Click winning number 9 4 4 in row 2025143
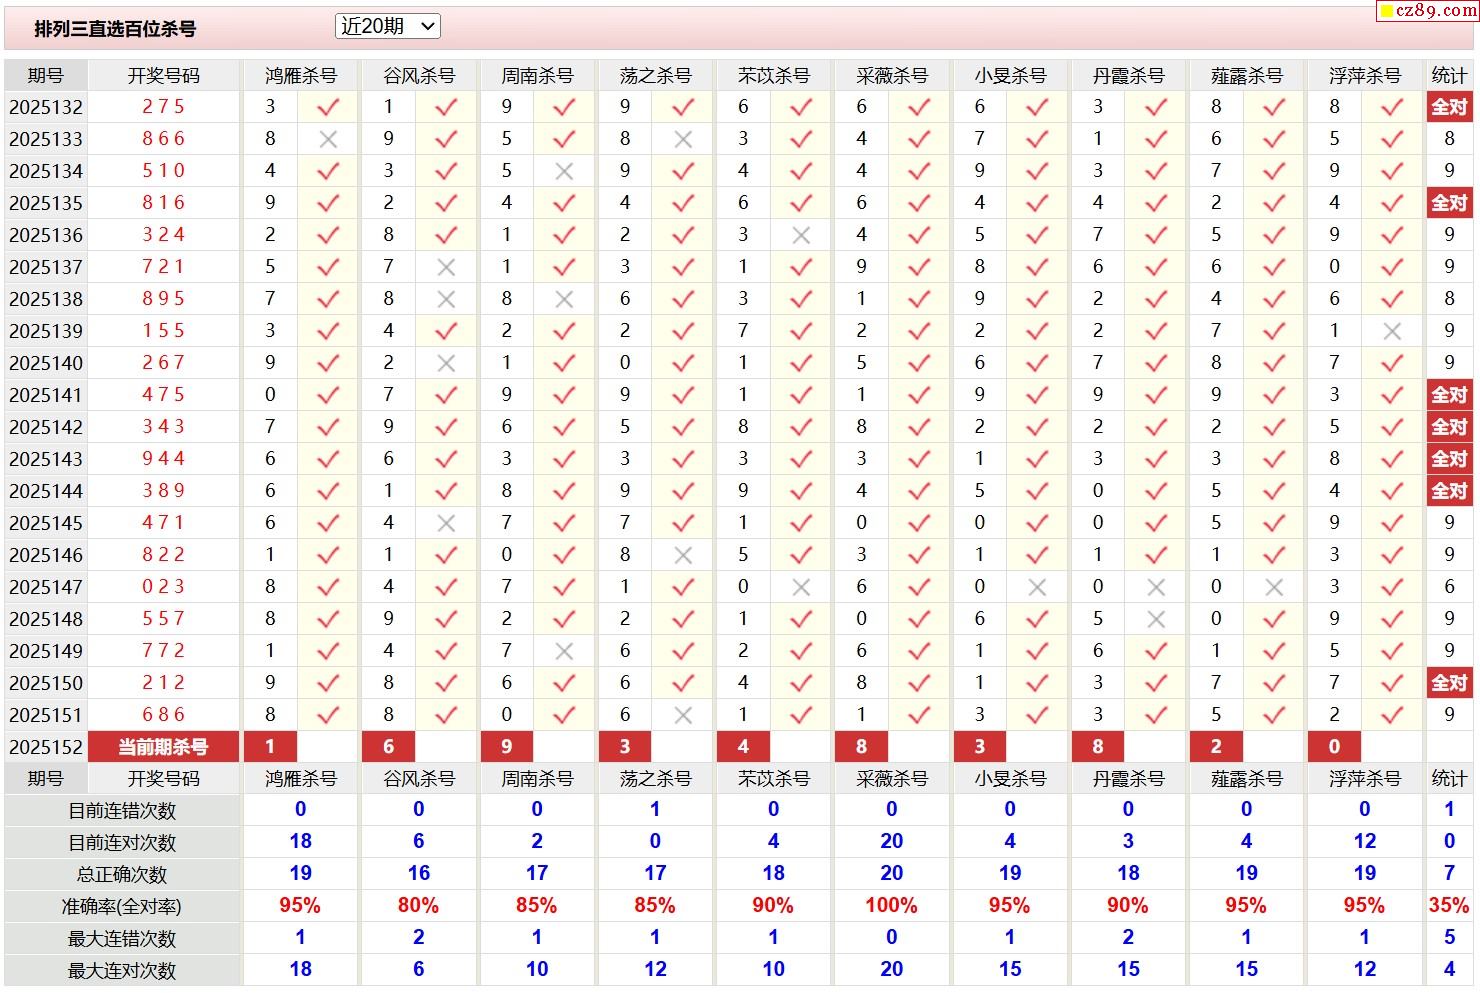This screenshot has height=993, width=1480. point(164,459)
